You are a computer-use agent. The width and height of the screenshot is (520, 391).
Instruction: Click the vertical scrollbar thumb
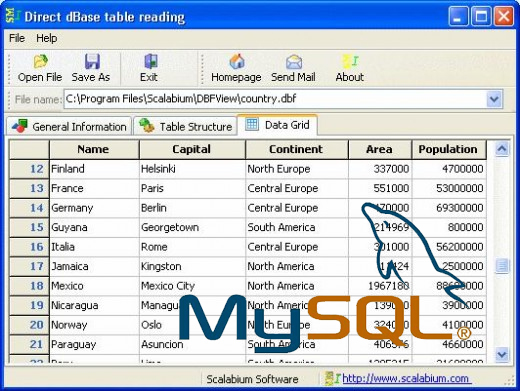tap(502, 266)
